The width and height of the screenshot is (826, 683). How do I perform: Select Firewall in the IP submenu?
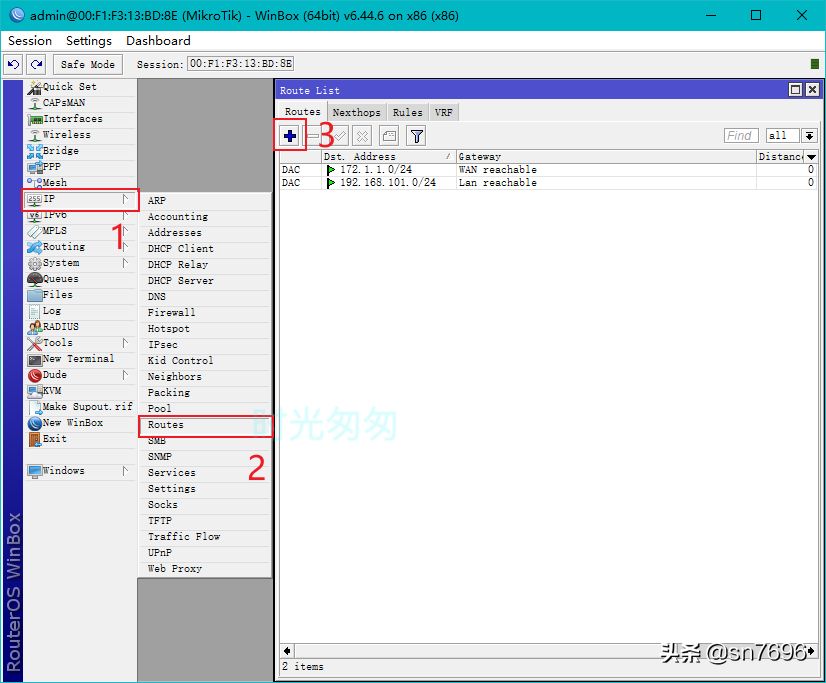(x=205, y=313)
